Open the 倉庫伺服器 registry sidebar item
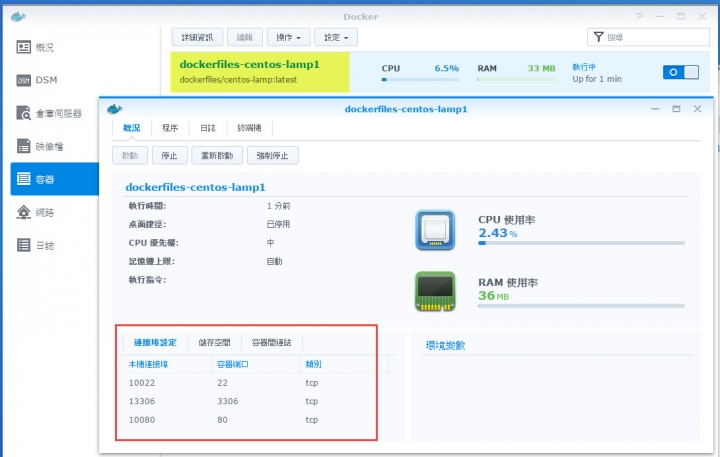 (x=54, y=113)
